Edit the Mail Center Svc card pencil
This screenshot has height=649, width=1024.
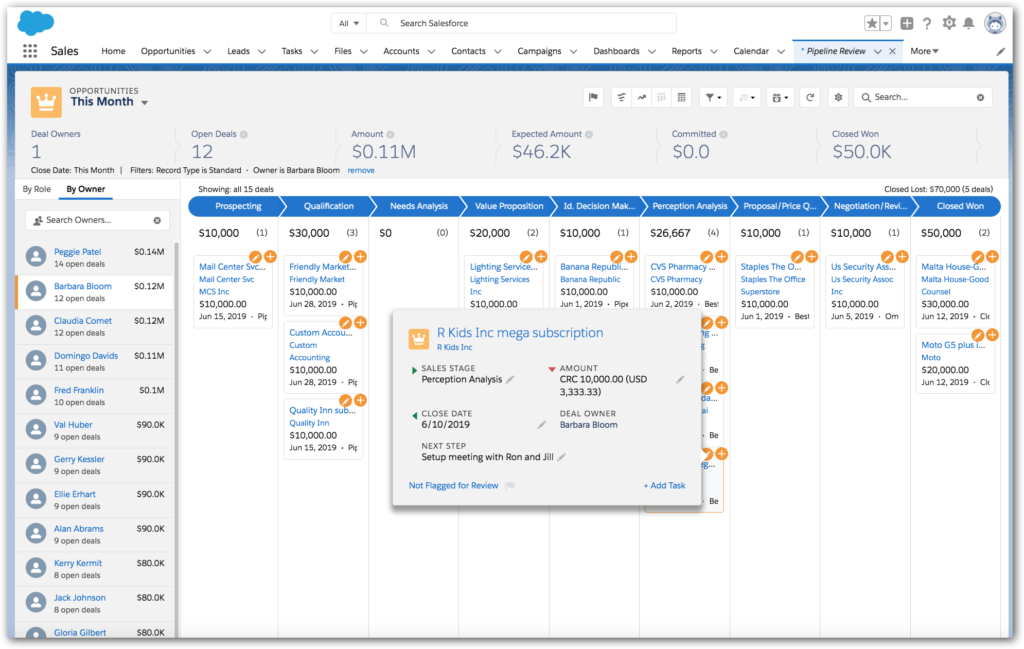[x=255, y=257]
